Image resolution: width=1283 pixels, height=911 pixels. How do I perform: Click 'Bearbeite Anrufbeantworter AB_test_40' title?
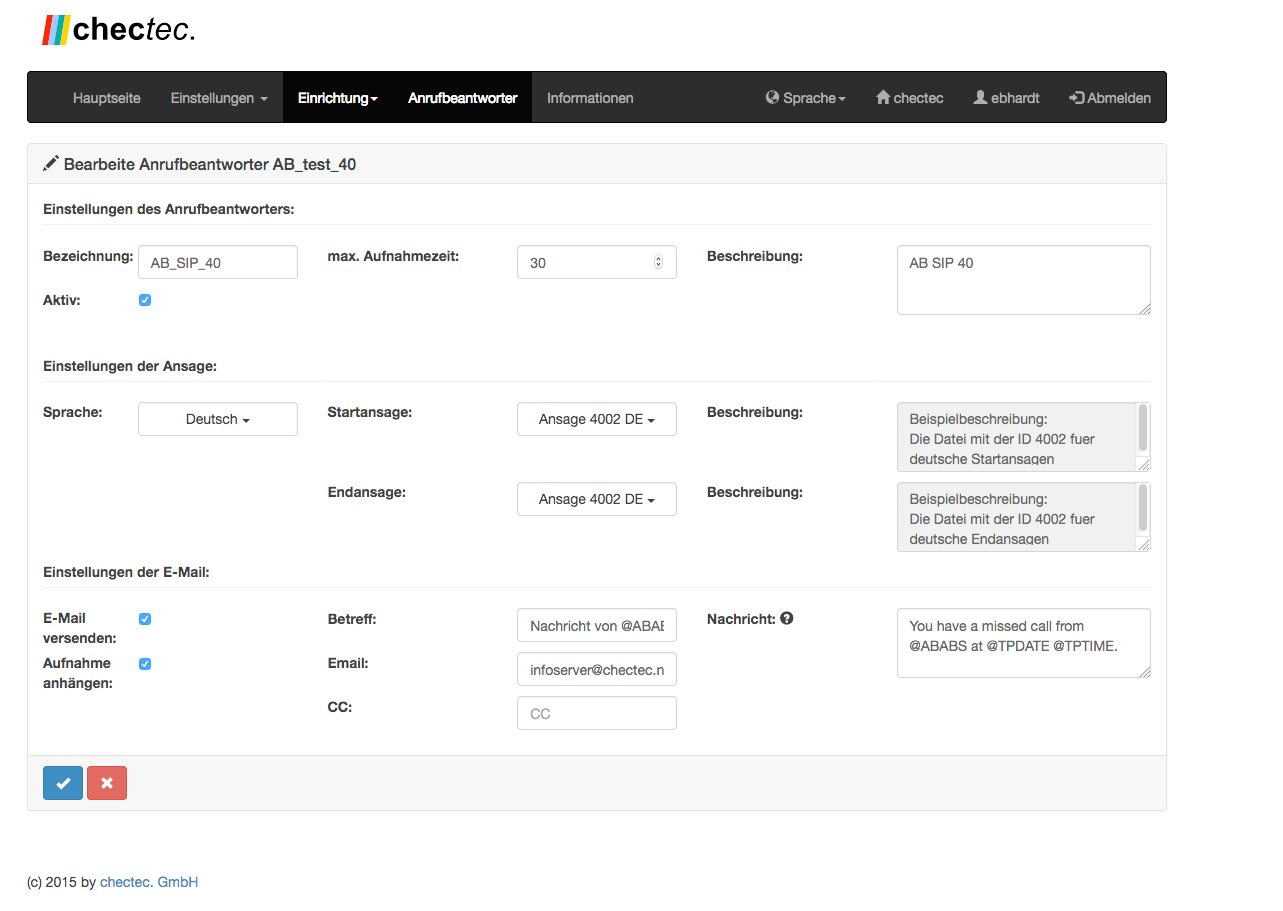(210, 164)
